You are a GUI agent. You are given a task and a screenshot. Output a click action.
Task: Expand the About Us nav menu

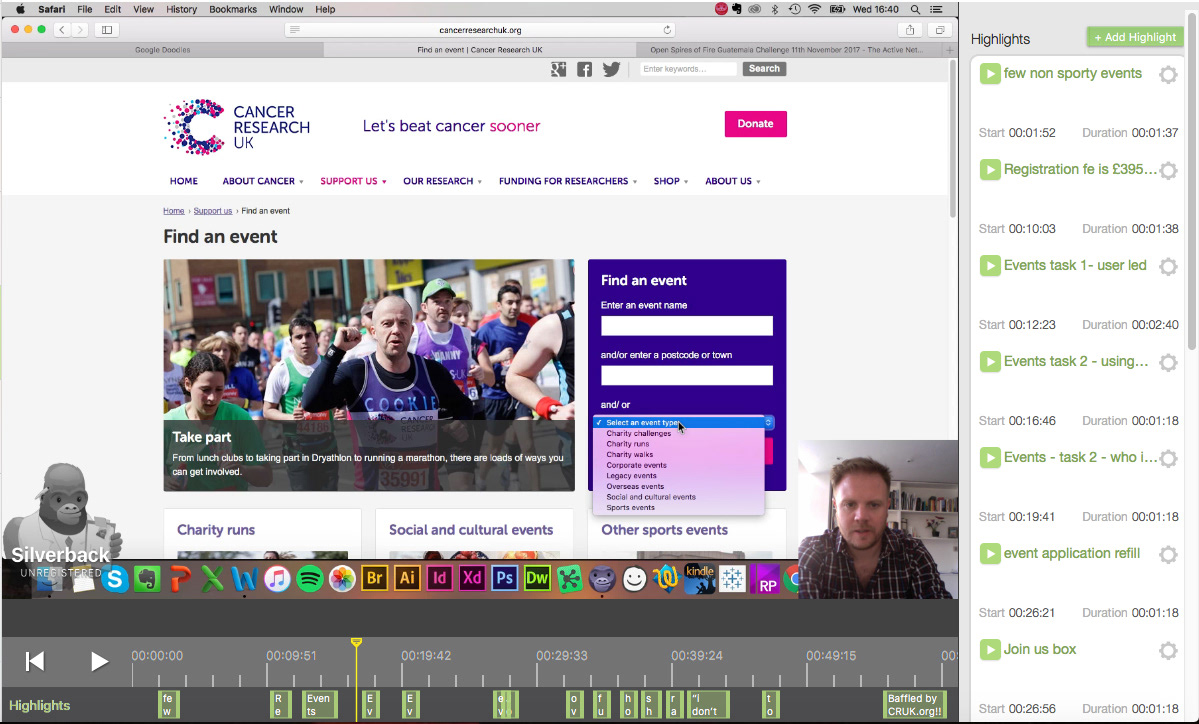click(733, 181)
